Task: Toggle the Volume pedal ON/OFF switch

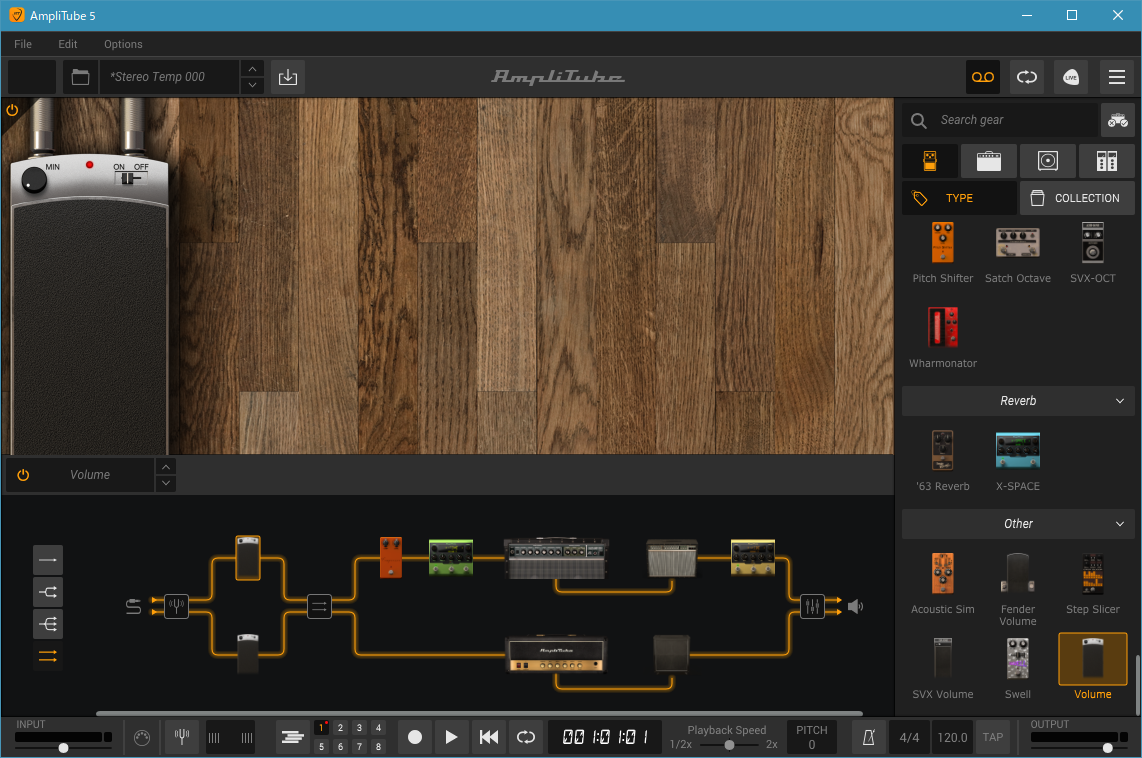Action: pyautogui.click(x=130, y=178)
